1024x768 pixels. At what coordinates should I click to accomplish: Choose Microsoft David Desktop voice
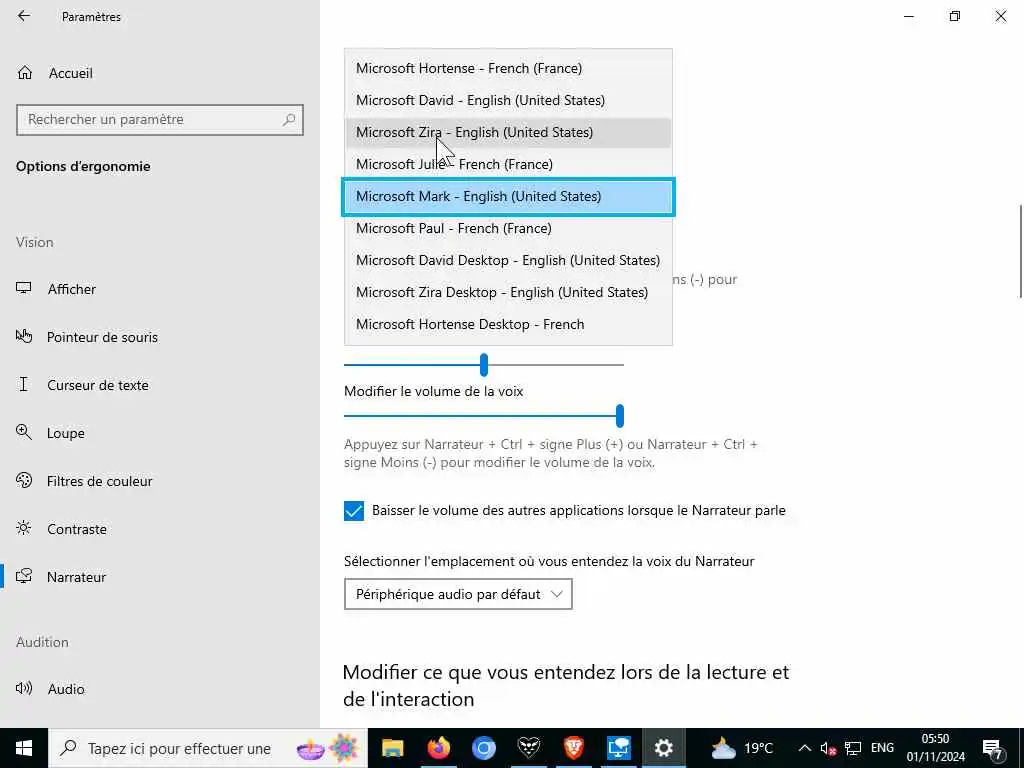click(x=508, y=260)
